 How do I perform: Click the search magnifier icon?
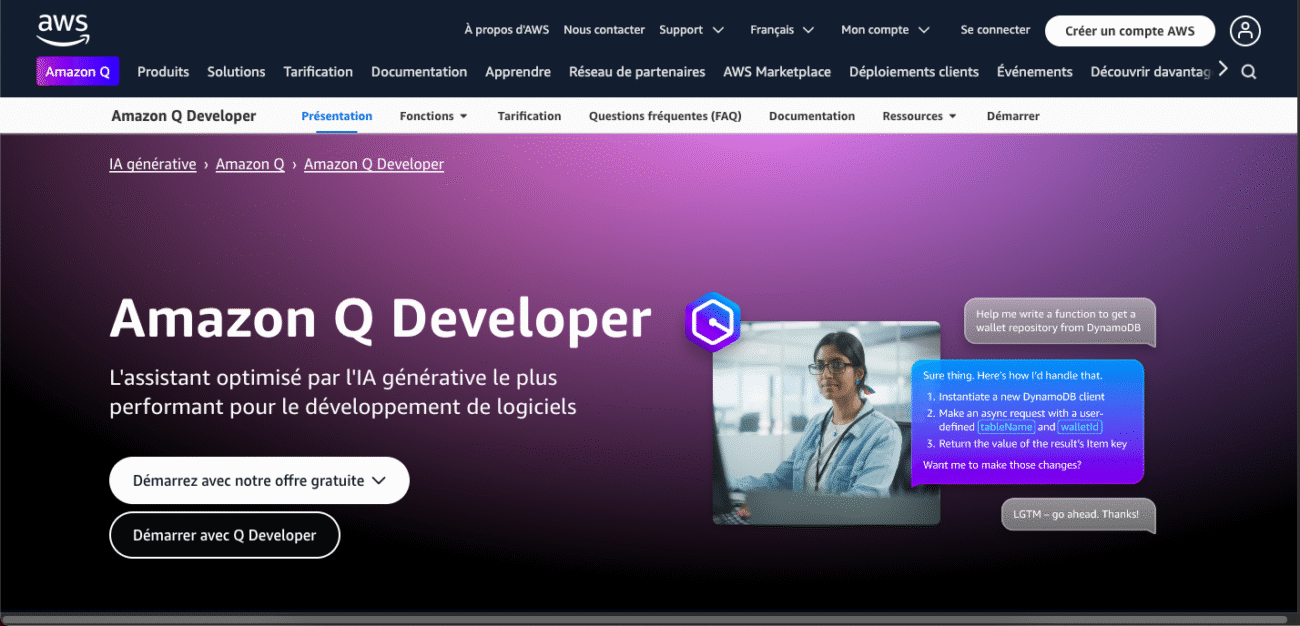tap(1249, 72)
